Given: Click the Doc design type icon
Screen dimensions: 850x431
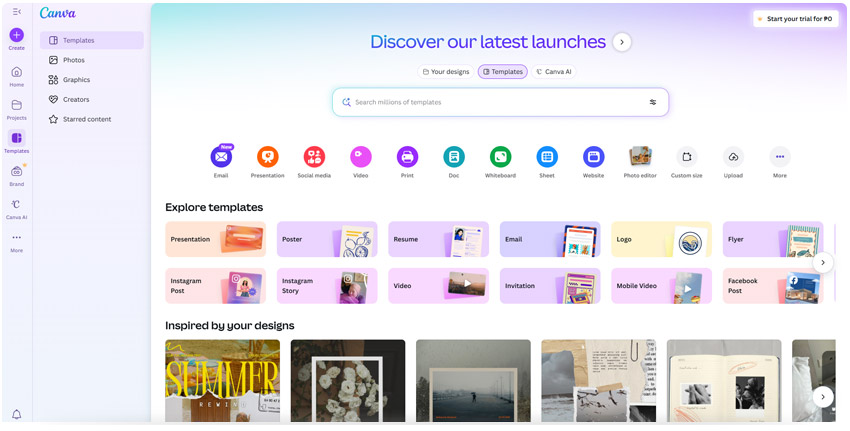Looking at the screenshot, I should coord(454,157).
